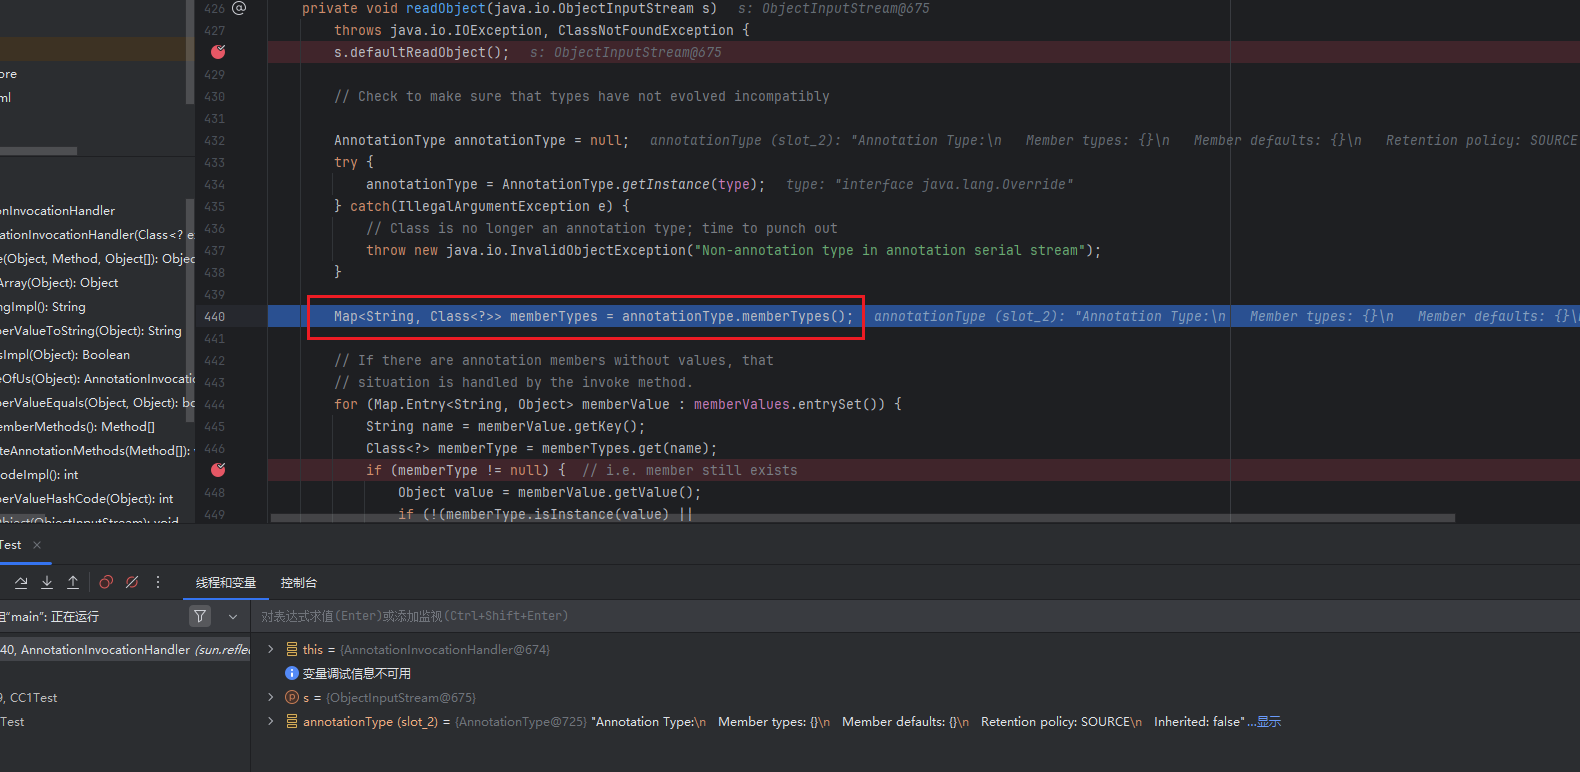This screenshot has width=1580, height=772.
Task: Expand the annotationType (slot_2) variable
Action: tap(270, 721)
